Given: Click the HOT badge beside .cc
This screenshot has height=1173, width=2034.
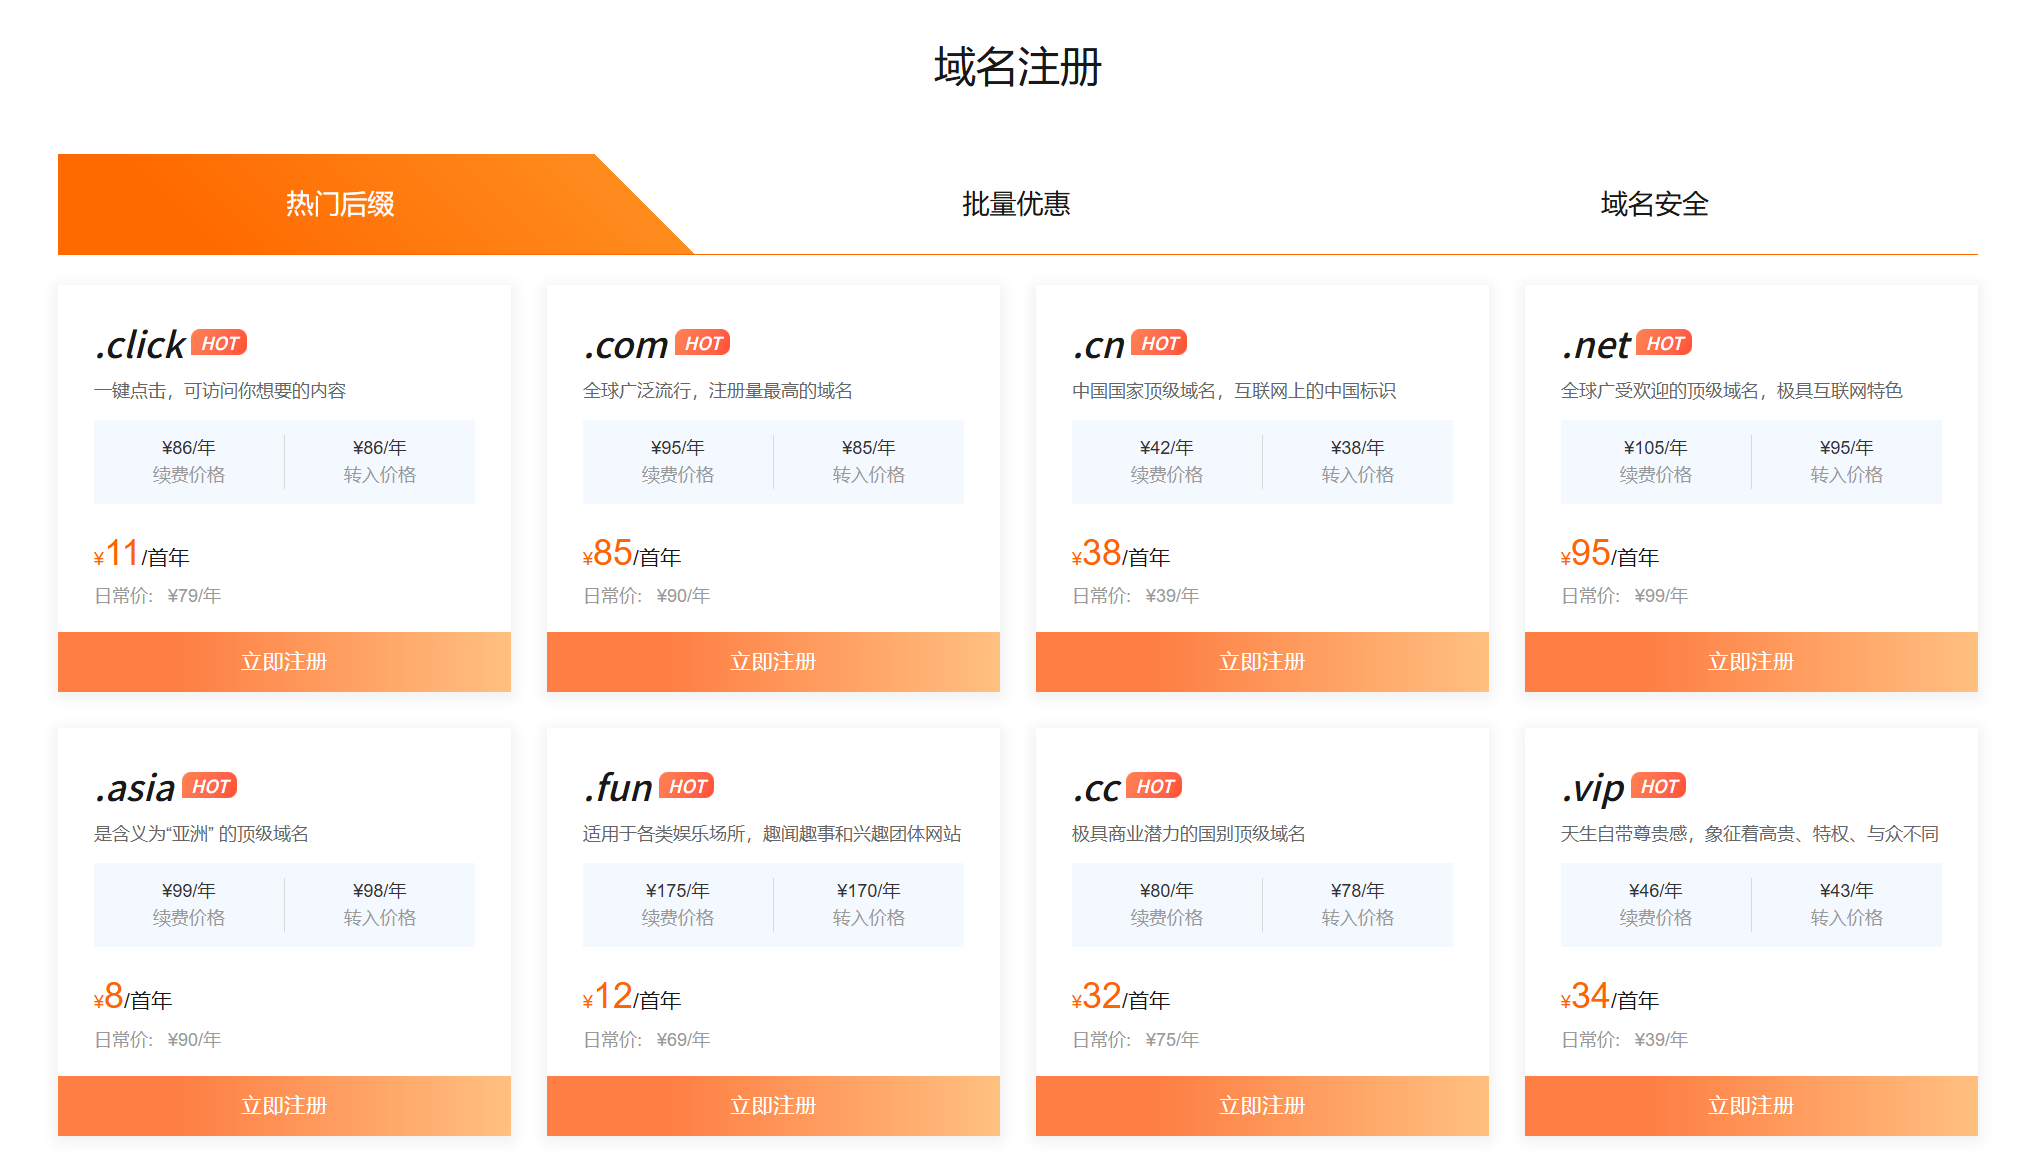Looking at the screenshot, I should 1154,786.
